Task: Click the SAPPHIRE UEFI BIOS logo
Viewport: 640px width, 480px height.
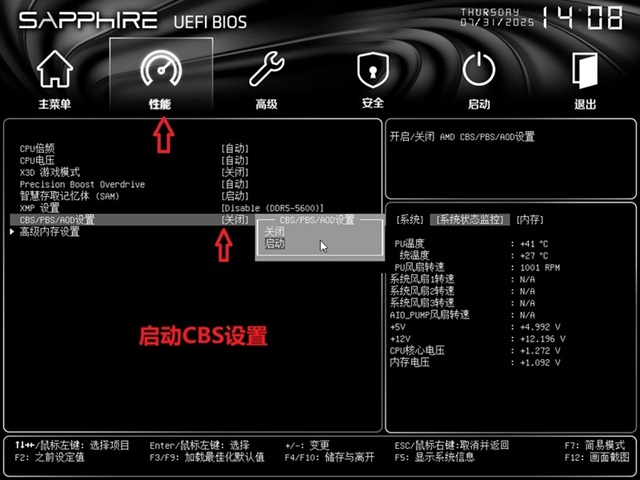Action: [133, 21]
